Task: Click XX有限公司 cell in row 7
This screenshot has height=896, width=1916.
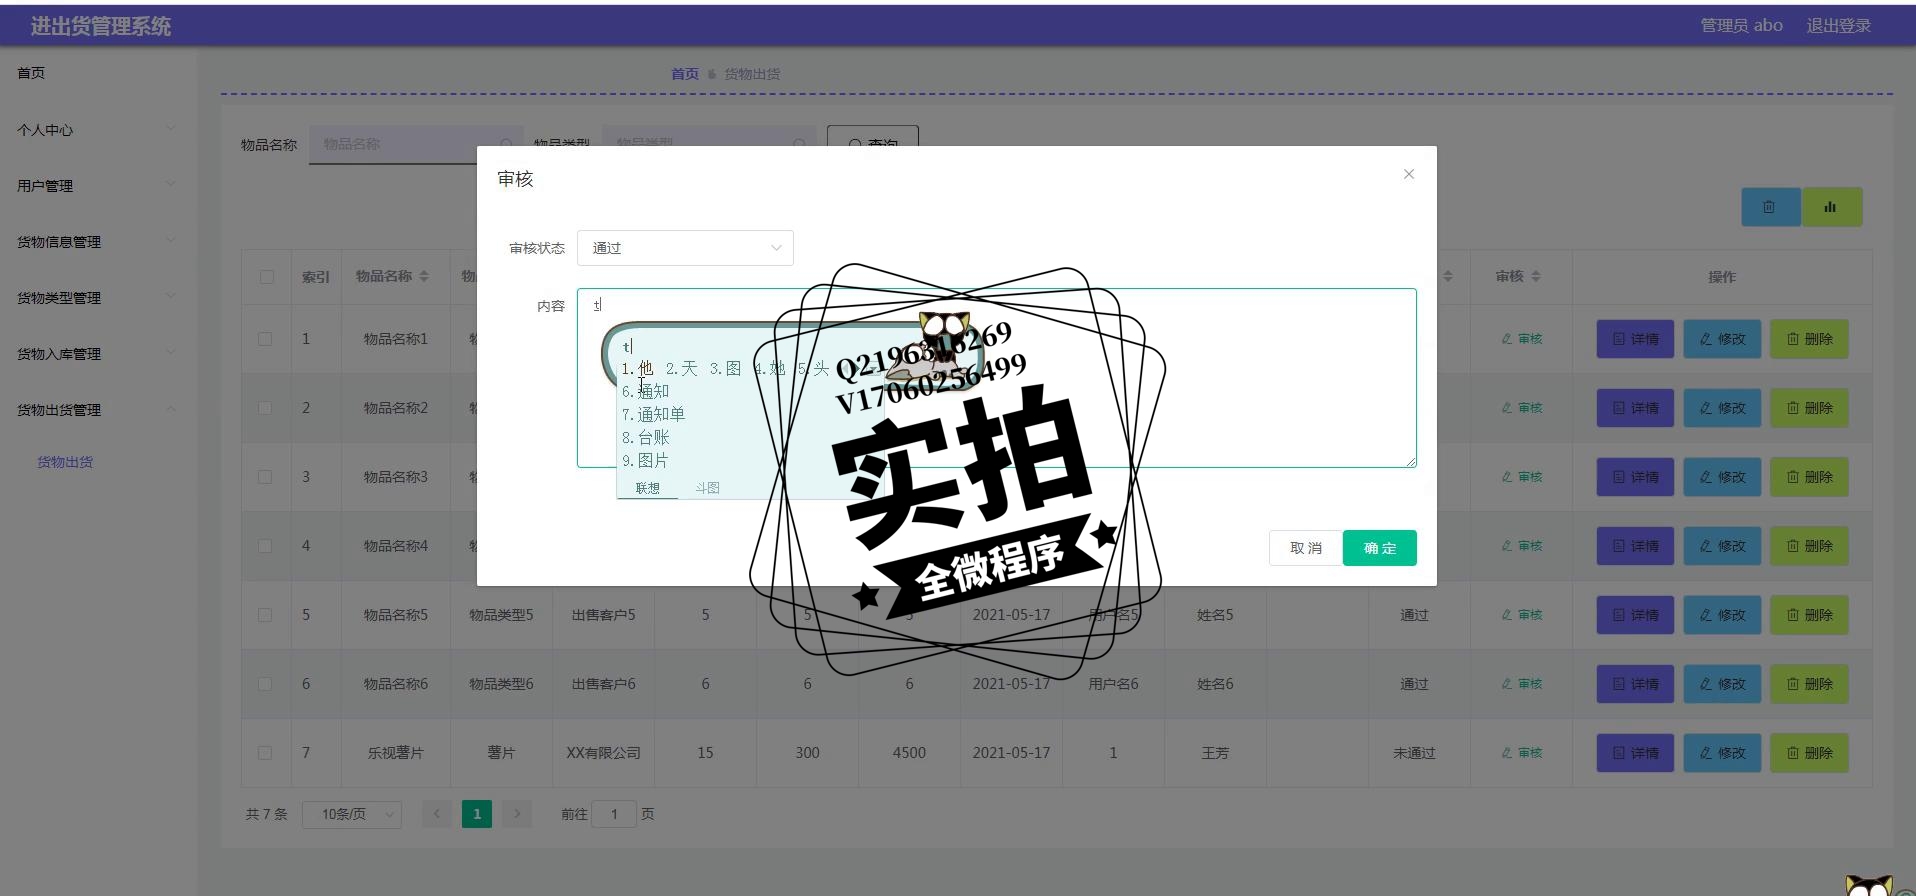Action: [603, 753]
